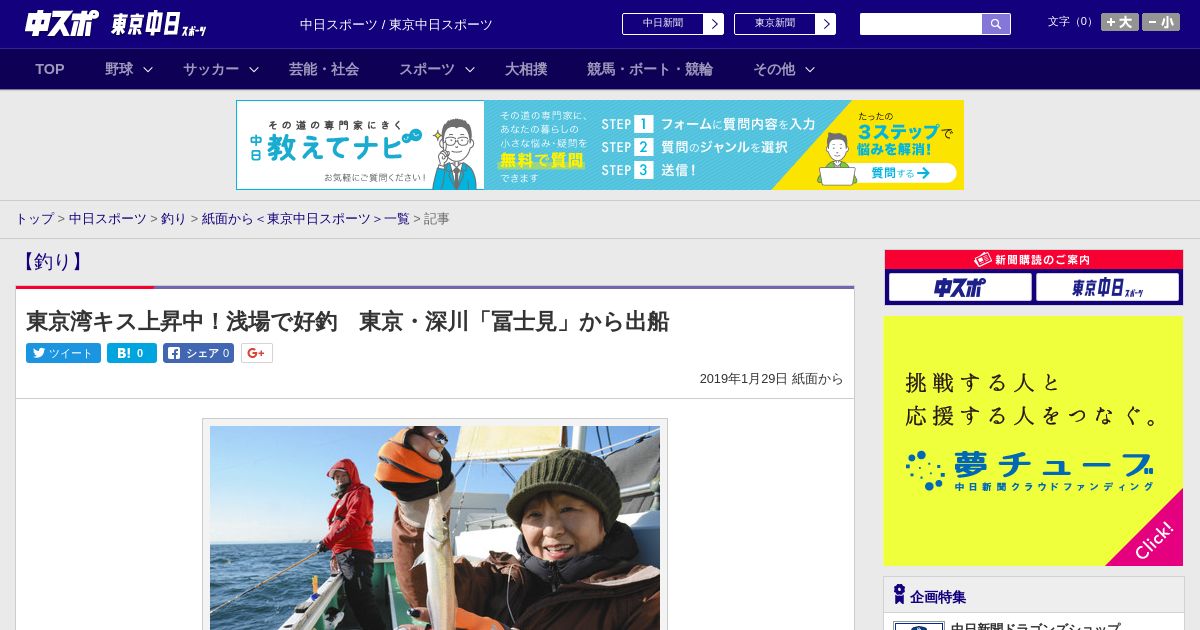Open the 中日新聞 link button
Viewport: 1200px width, 630px height.
click(x=662, y=24)
